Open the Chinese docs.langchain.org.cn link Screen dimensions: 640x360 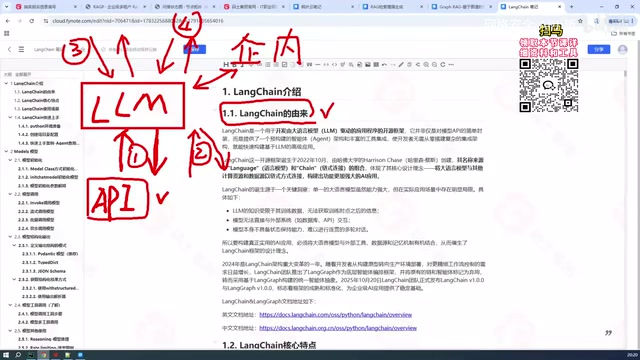(x=338, y=328)
